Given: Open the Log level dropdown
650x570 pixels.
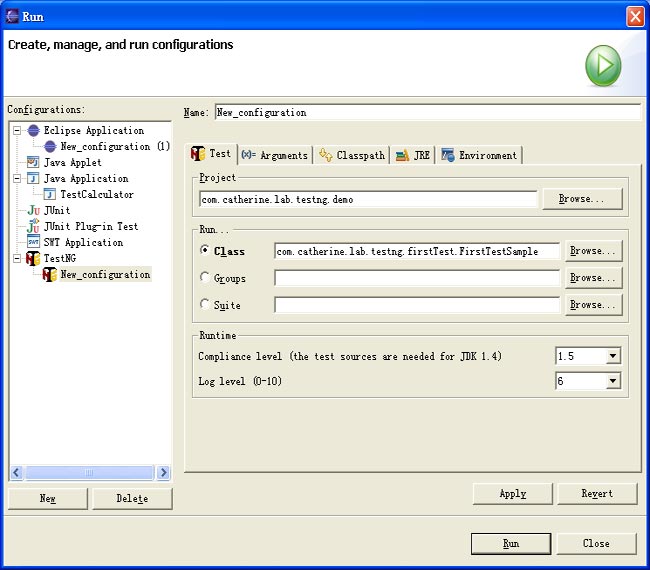Looking at the screenshot, I should pos(613,381).
